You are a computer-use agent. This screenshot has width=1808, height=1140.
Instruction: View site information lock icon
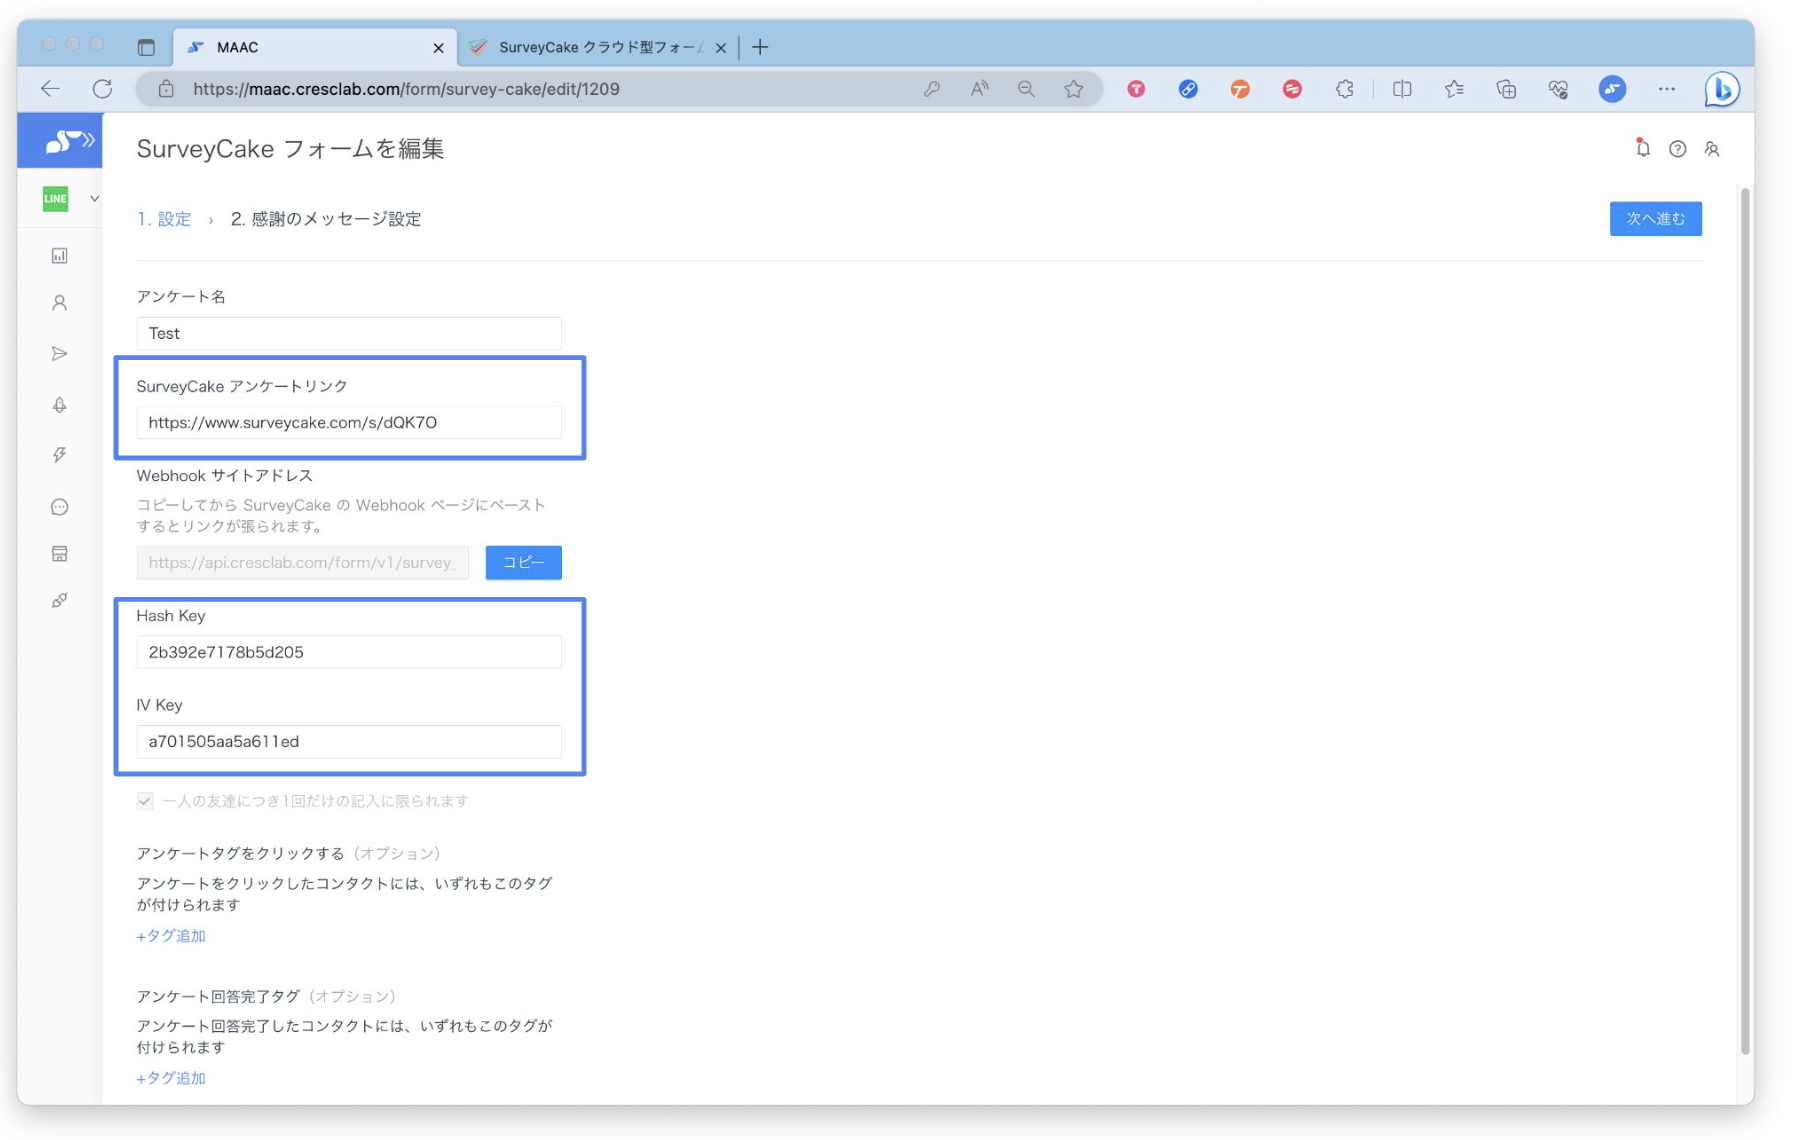pos(166,89)
